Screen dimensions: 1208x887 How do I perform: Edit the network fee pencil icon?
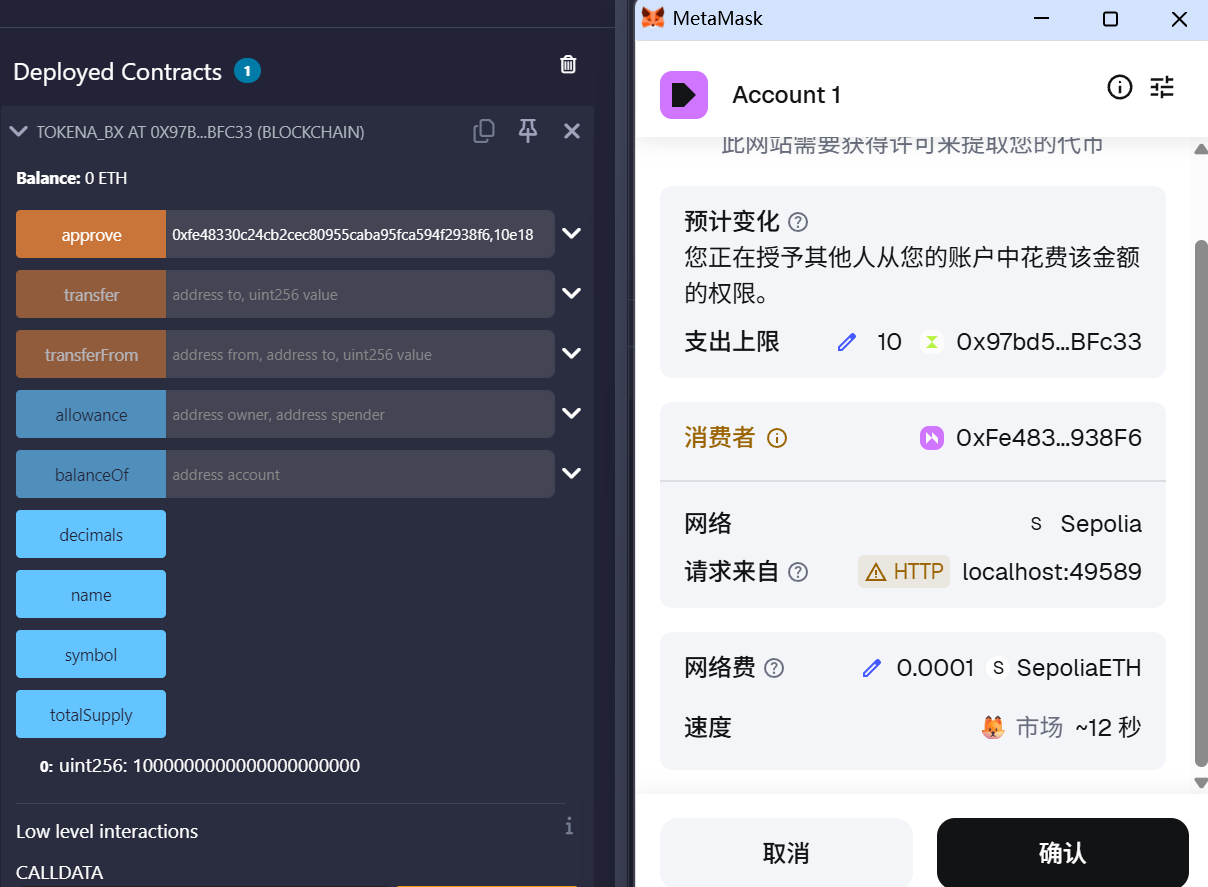(x=872, y=668)
